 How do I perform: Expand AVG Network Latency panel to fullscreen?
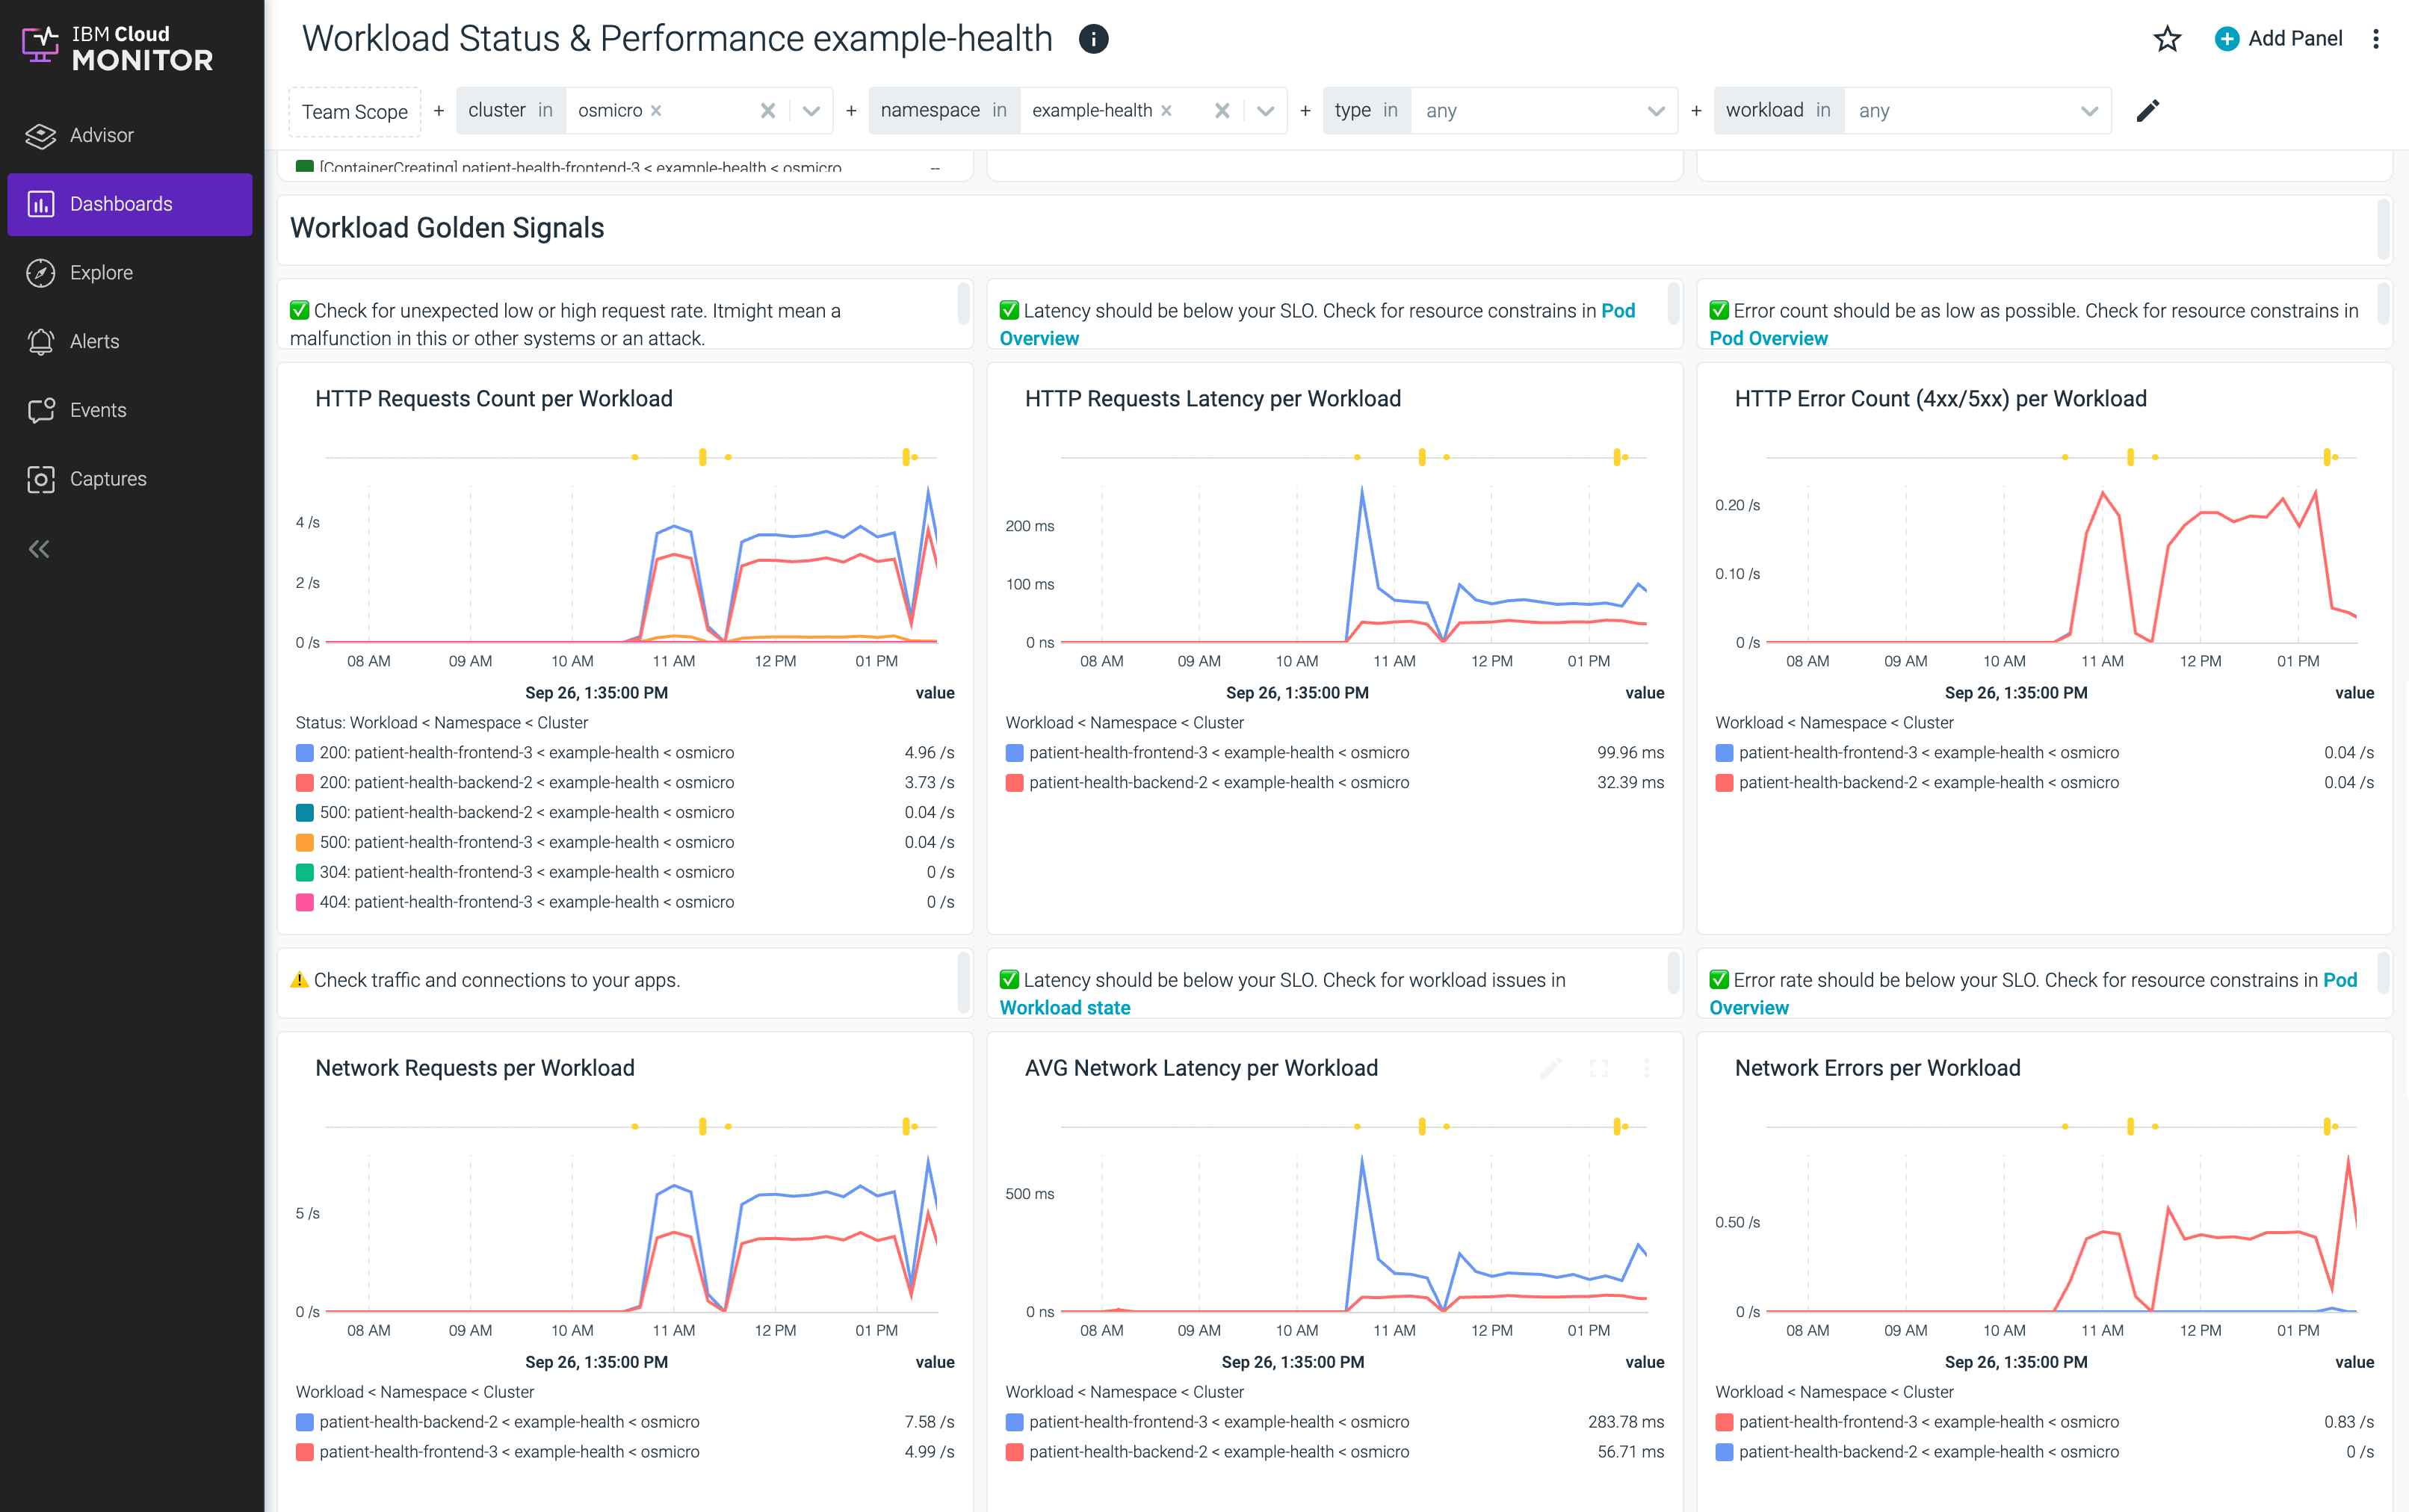pos(1599,1068)
